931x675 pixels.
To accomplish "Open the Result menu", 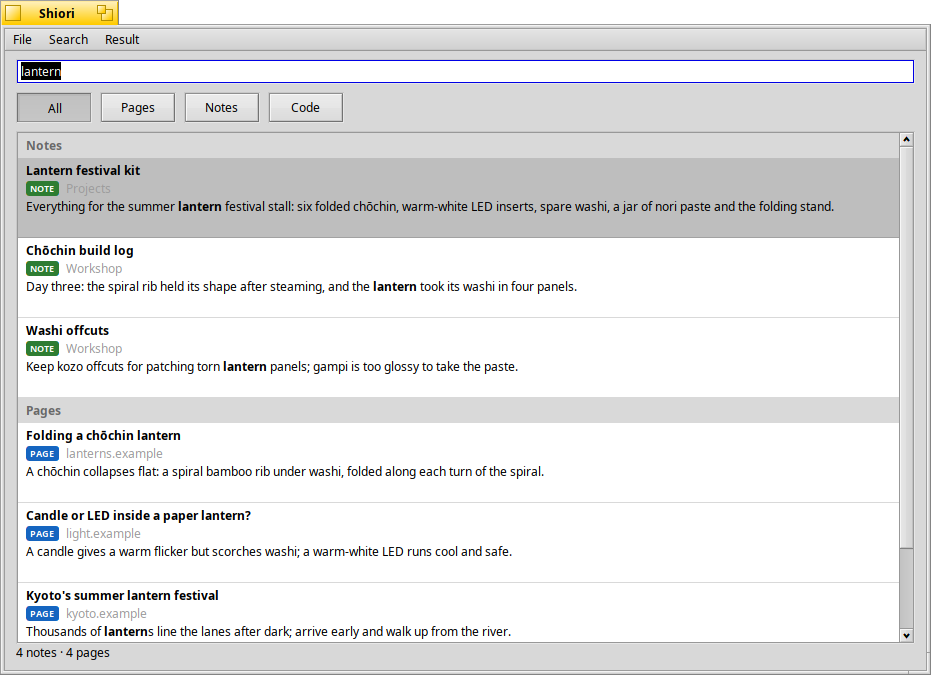I will pos(122,39).
